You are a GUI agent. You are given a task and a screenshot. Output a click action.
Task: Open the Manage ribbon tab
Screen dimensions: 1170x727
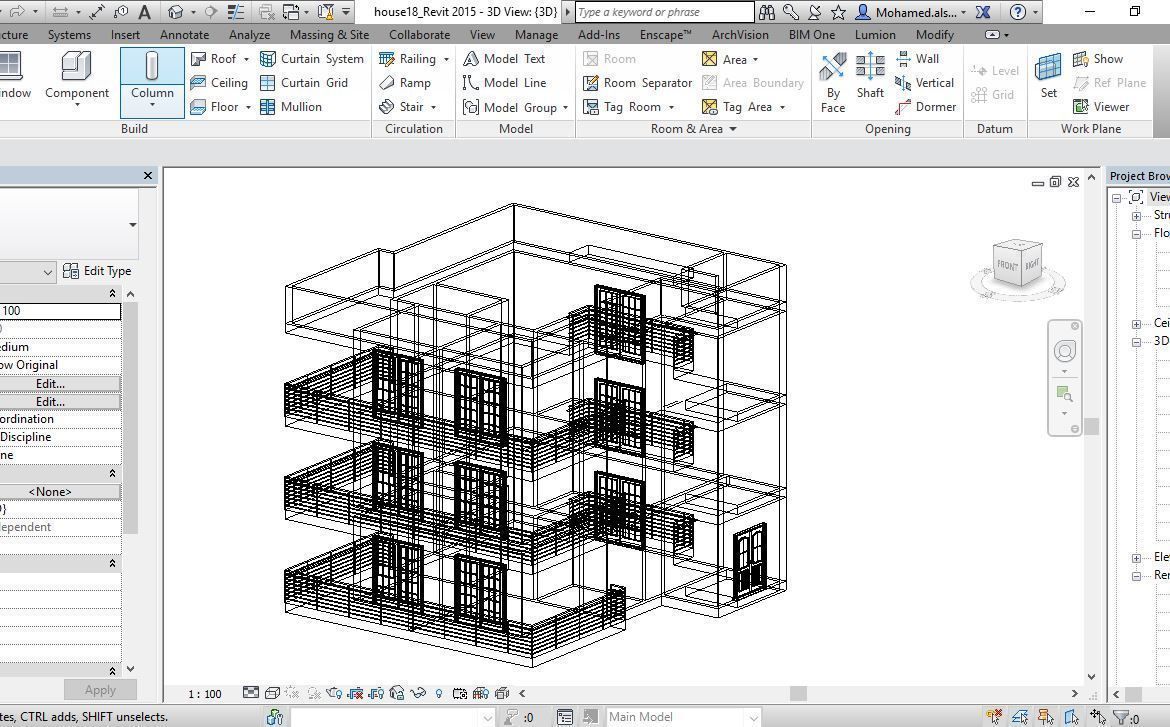pyautogui.click(x=536, y=34)
